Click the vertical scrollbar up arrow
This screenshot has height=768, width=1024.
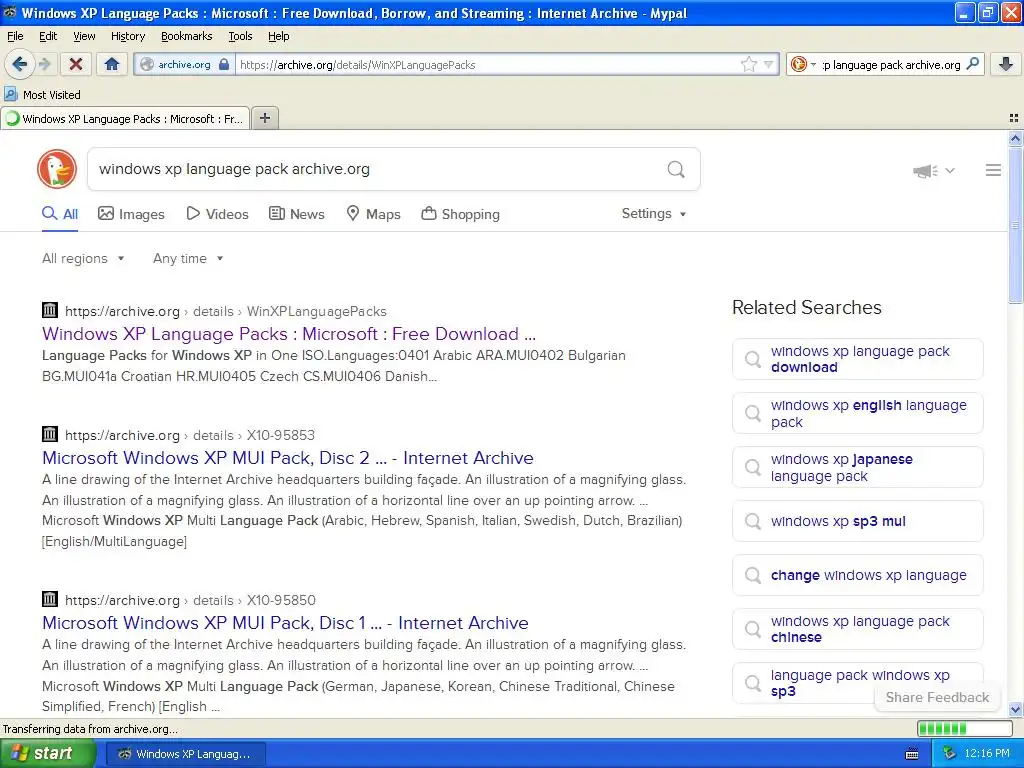tap(1015, 138)
